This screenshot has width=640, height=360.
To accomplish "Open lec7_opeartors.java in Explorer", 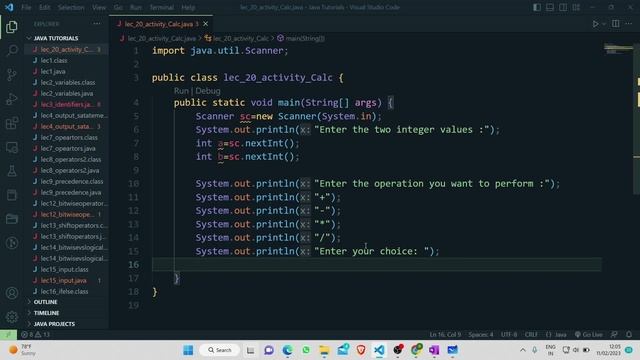I will point(68,149).
